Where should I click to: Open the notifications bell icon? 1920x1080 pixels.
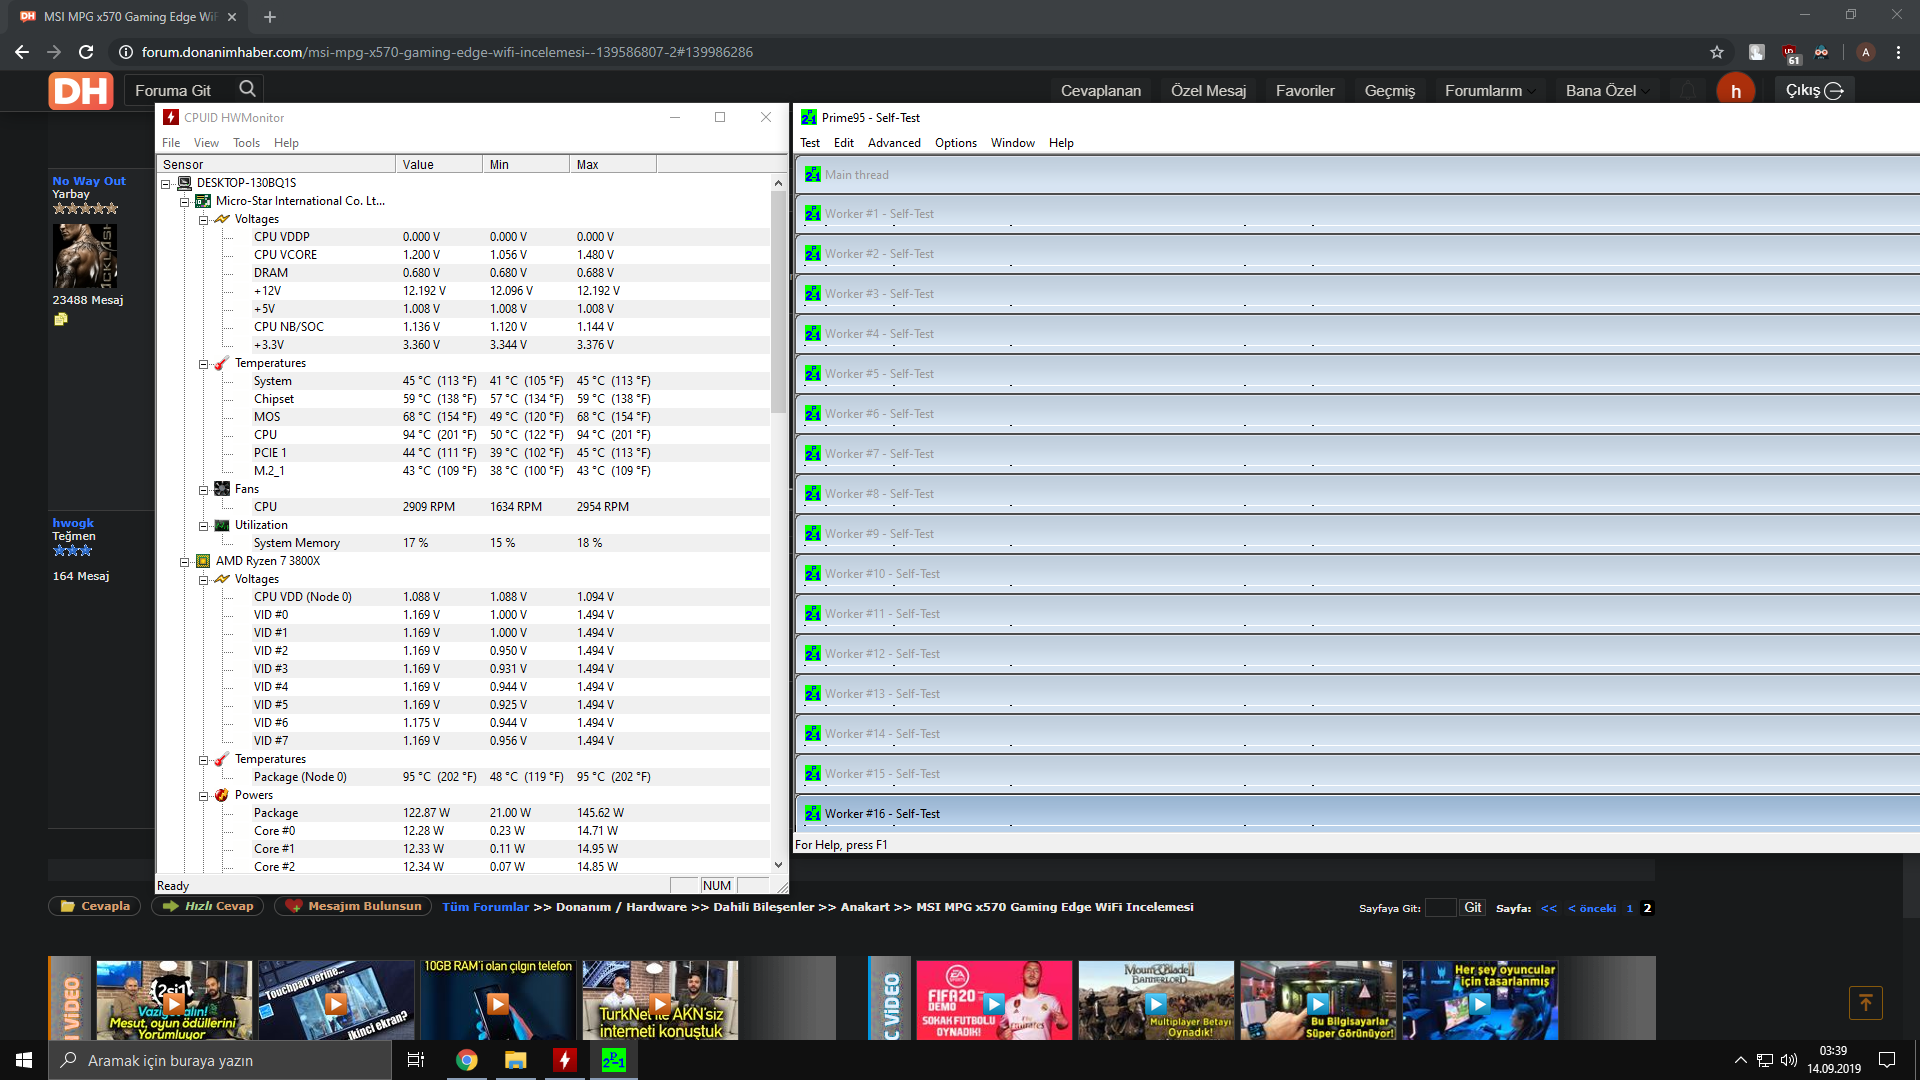pos(1688,91)
